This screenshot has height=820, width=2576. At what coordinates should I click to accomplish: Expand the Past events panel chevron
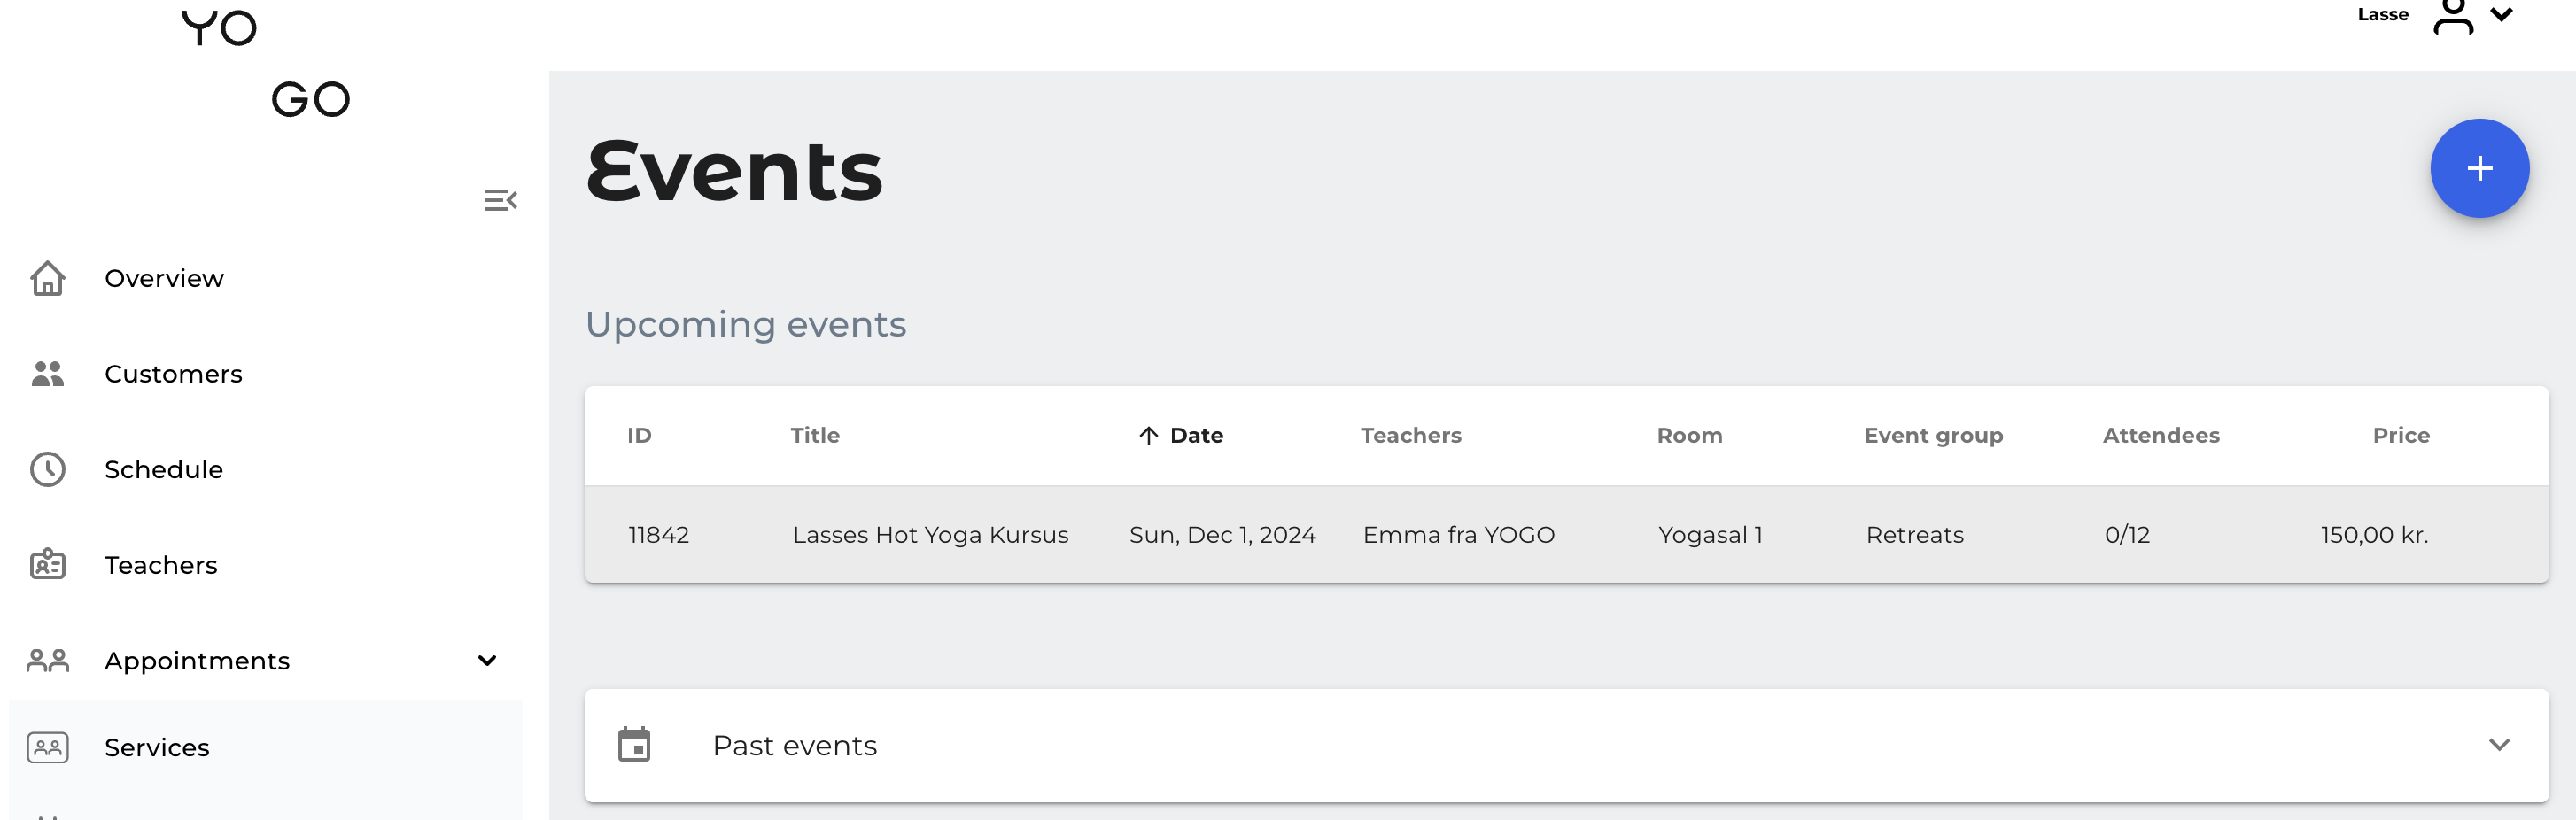pos(2499,745)
